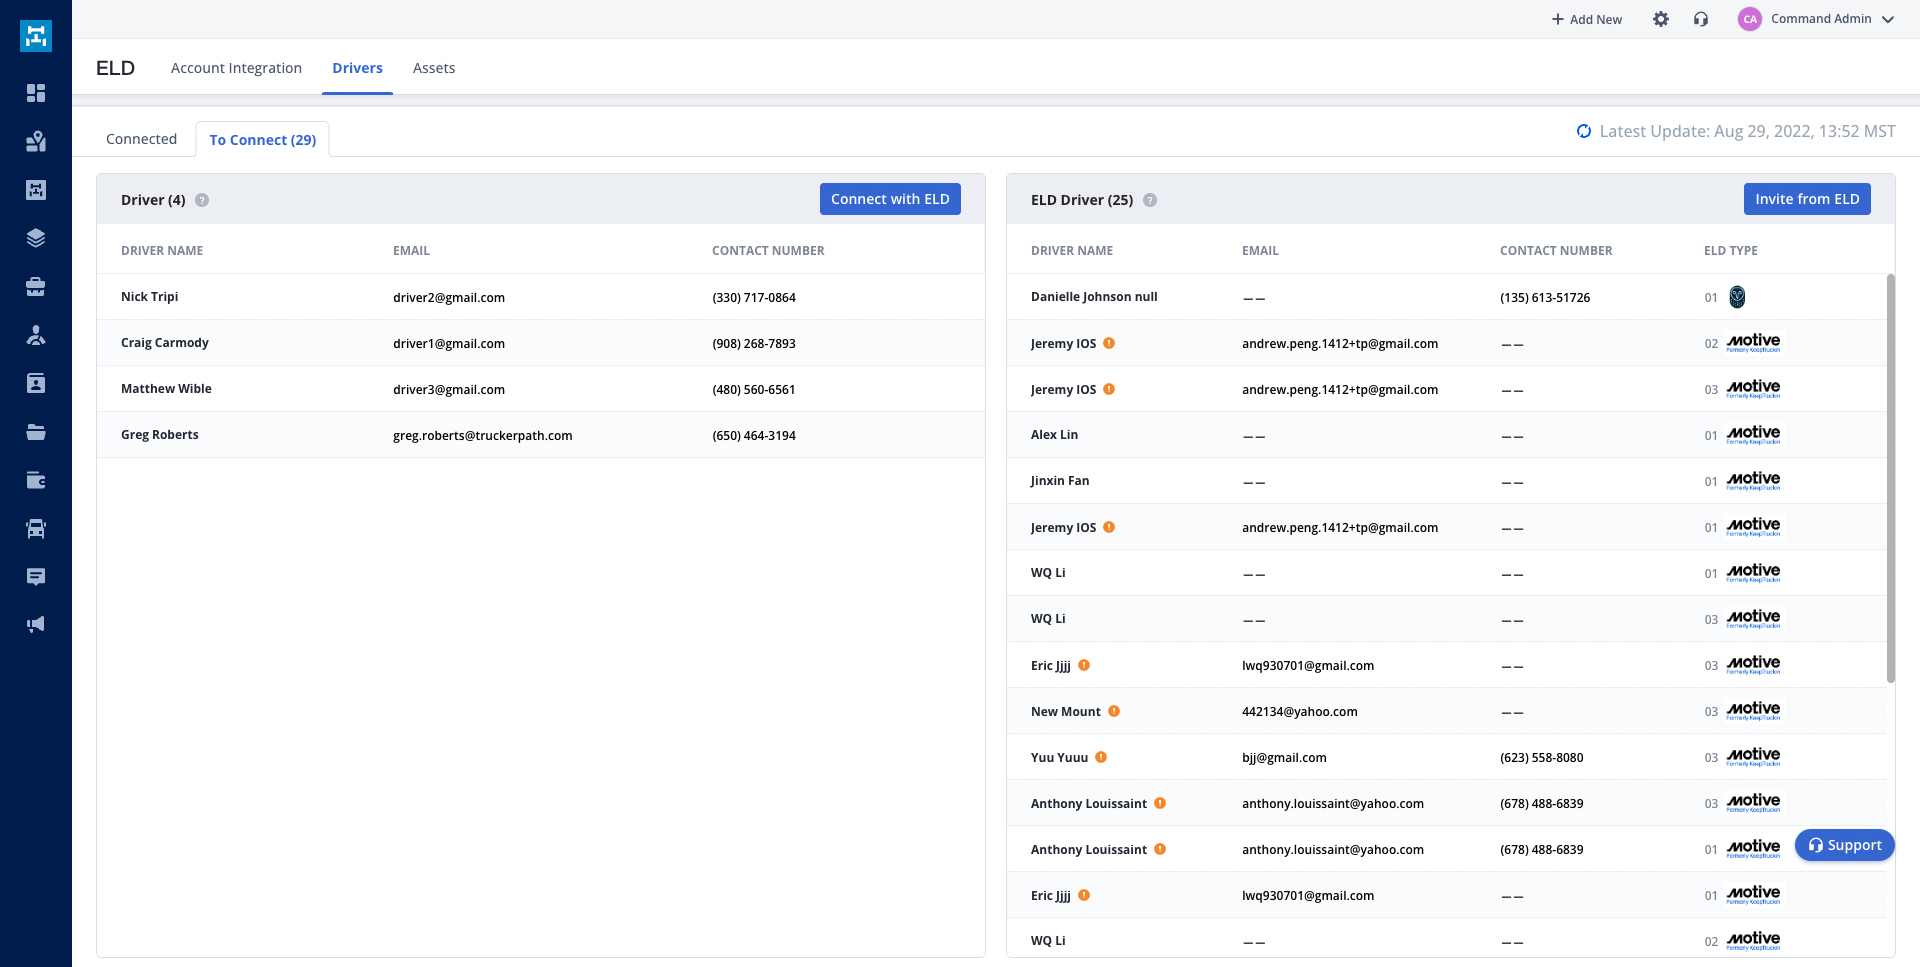This screenshot has width=1920, height=967.
Task: Click phone number (480) 560-6561
Action: 754,389
